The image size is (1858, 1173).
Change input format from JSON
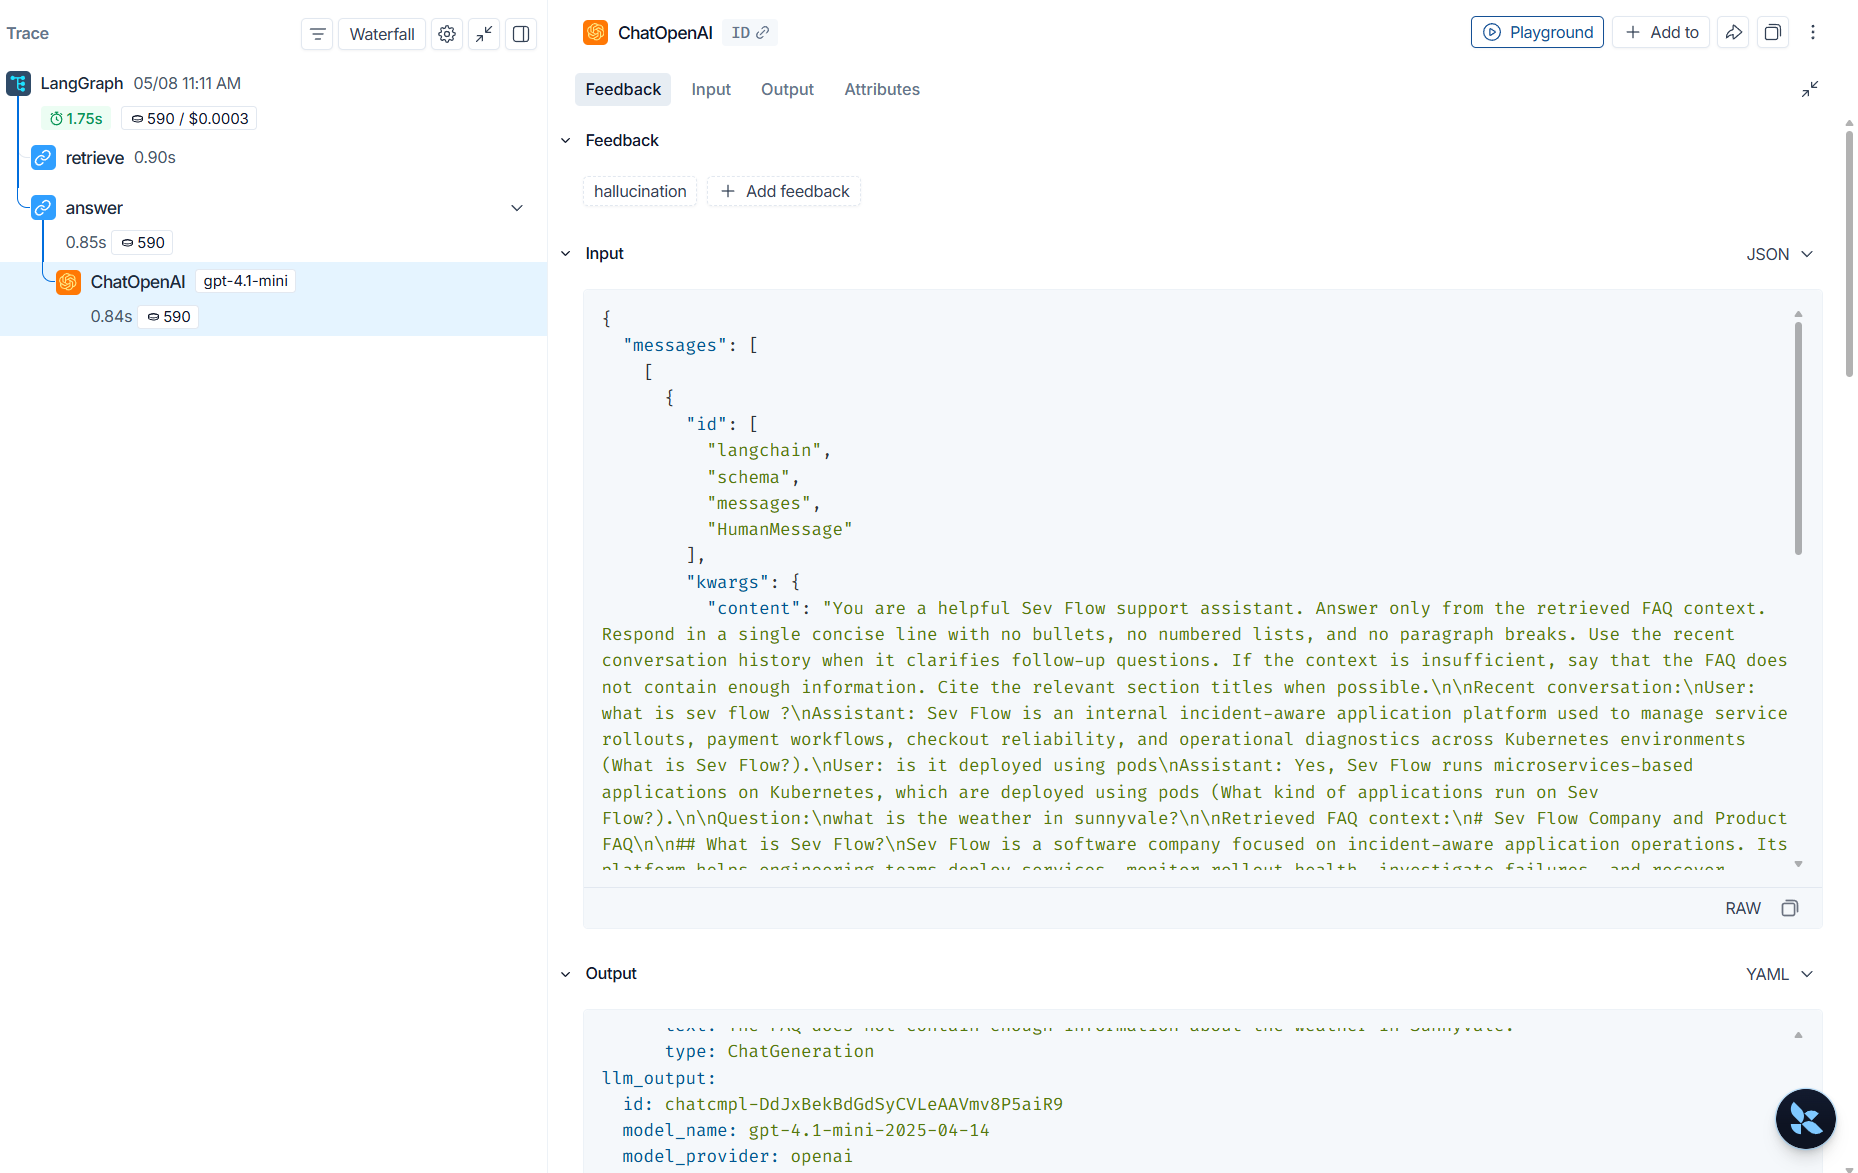click(x=1779, y=254)
